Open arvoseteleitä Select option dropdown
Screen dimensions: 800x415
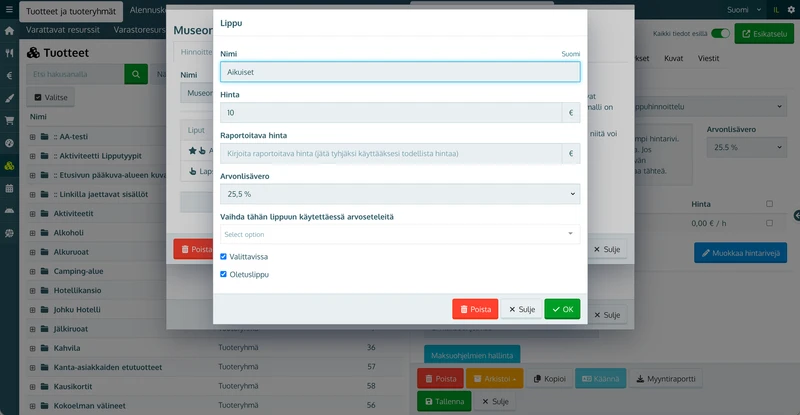coord(400,234)
